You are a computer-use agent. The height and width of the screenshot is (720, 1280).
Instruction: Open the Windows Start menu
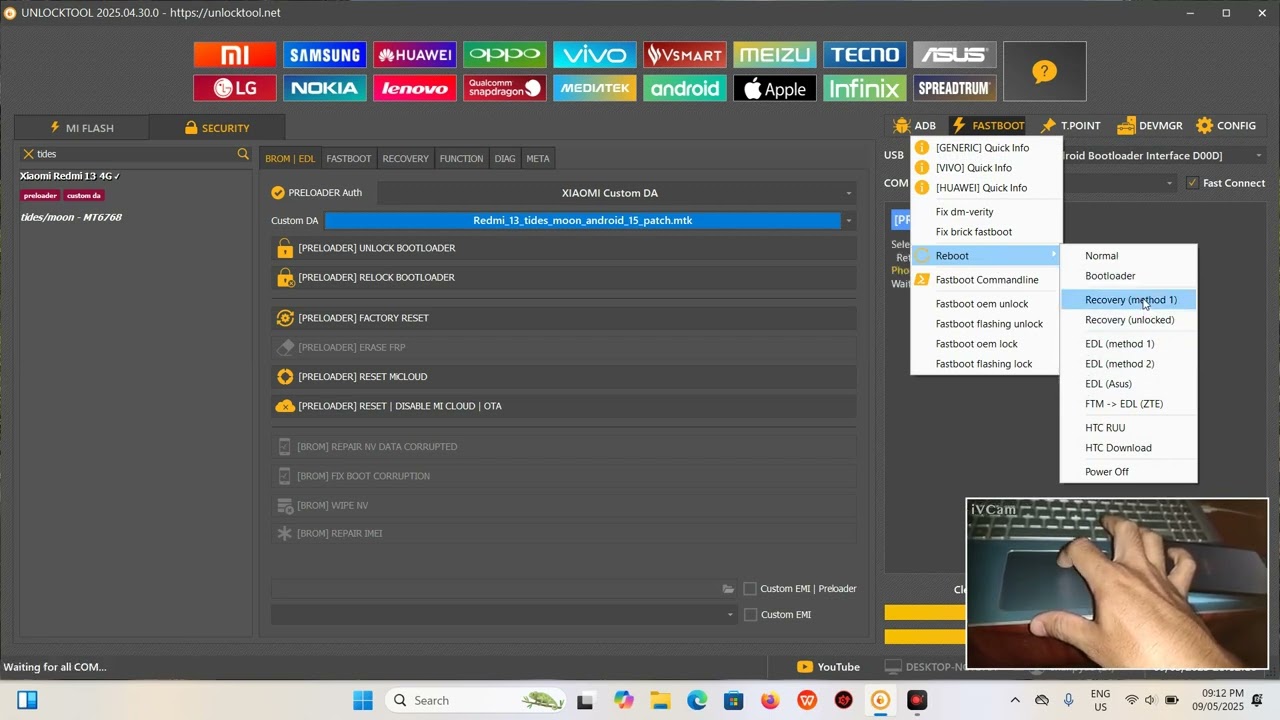pyautogui.click(x=362, y=700)
